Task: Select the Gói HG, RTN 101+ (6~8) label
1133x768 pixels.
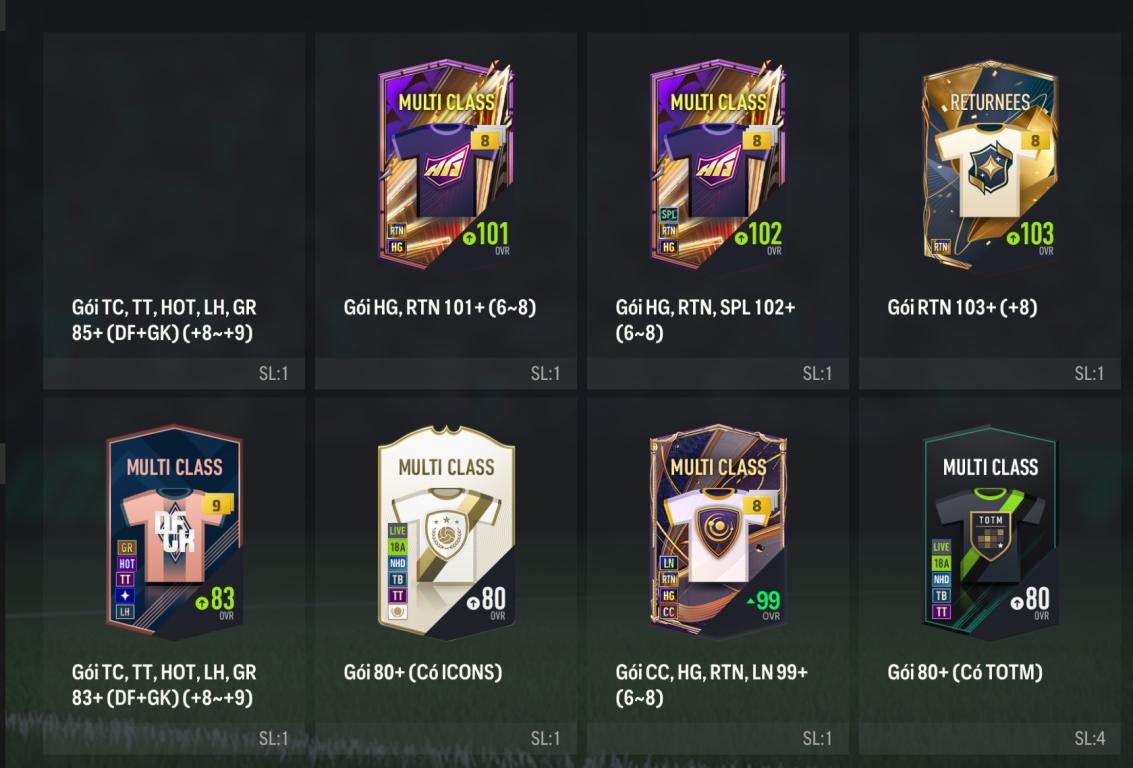Action: click(x=439, y=307)
